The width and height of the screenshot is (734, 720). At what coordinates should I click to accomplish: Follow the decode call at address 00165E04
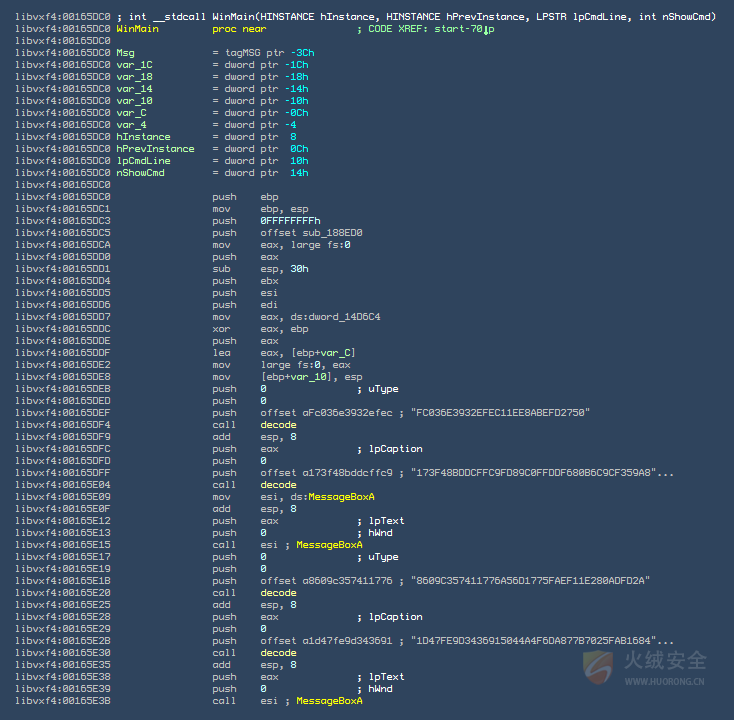pyautogui.click(x=278, y=485)
